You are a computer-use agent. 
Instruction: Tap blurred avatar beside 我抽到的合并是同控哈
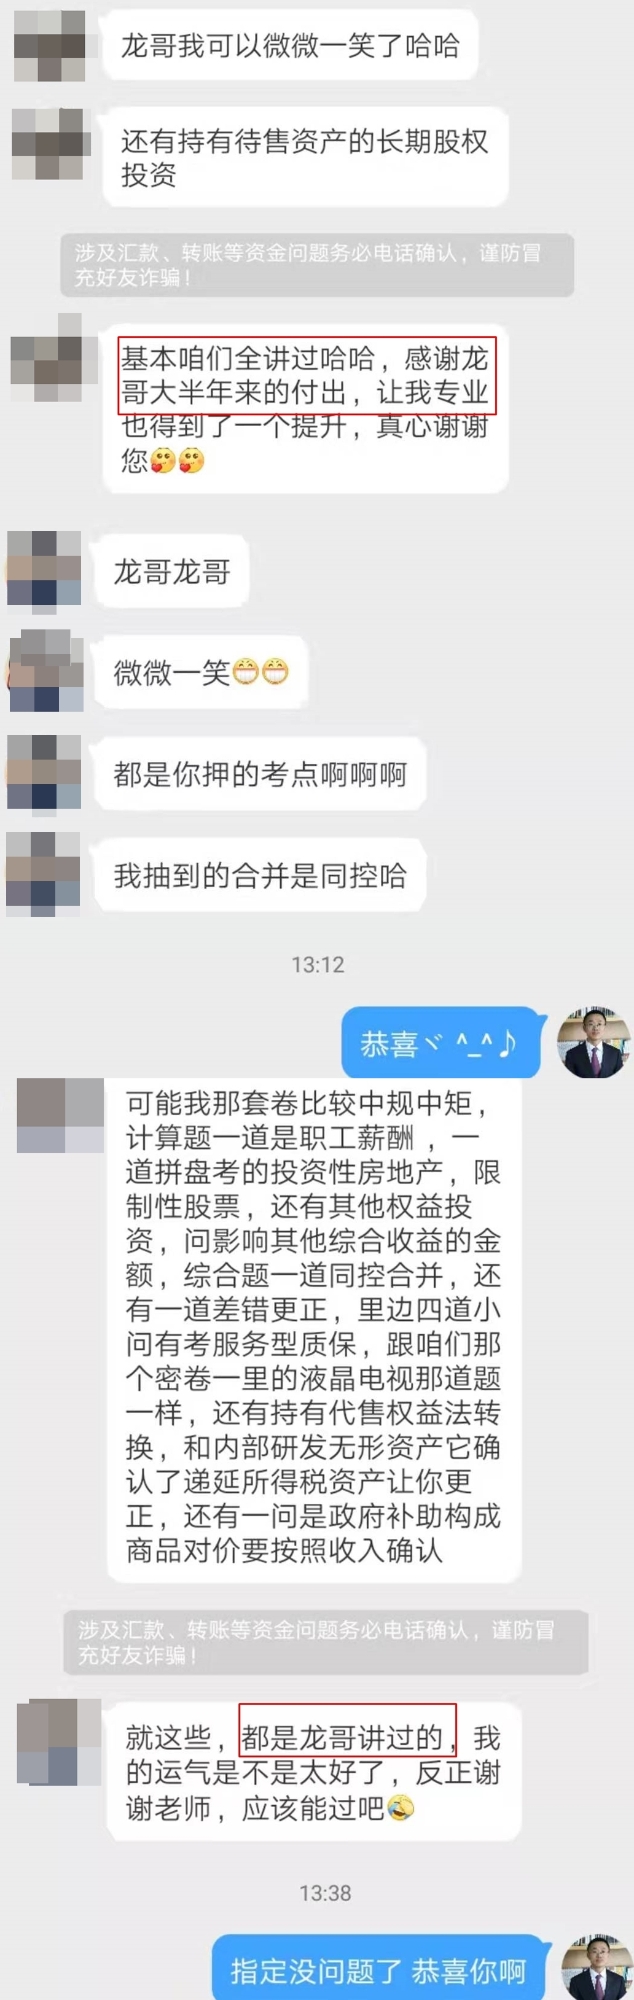point(44,873)
